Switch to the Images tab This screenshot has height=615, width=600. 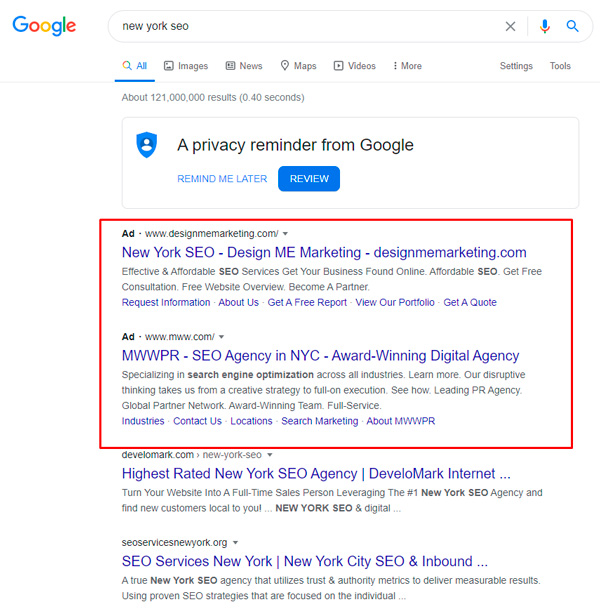[185, 66]
